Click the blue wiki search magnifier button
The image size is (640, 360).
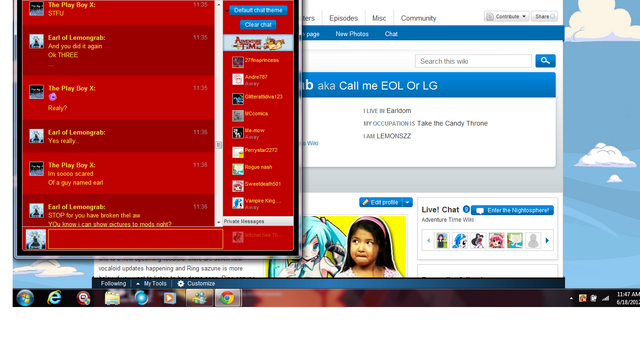coord(545,61)
